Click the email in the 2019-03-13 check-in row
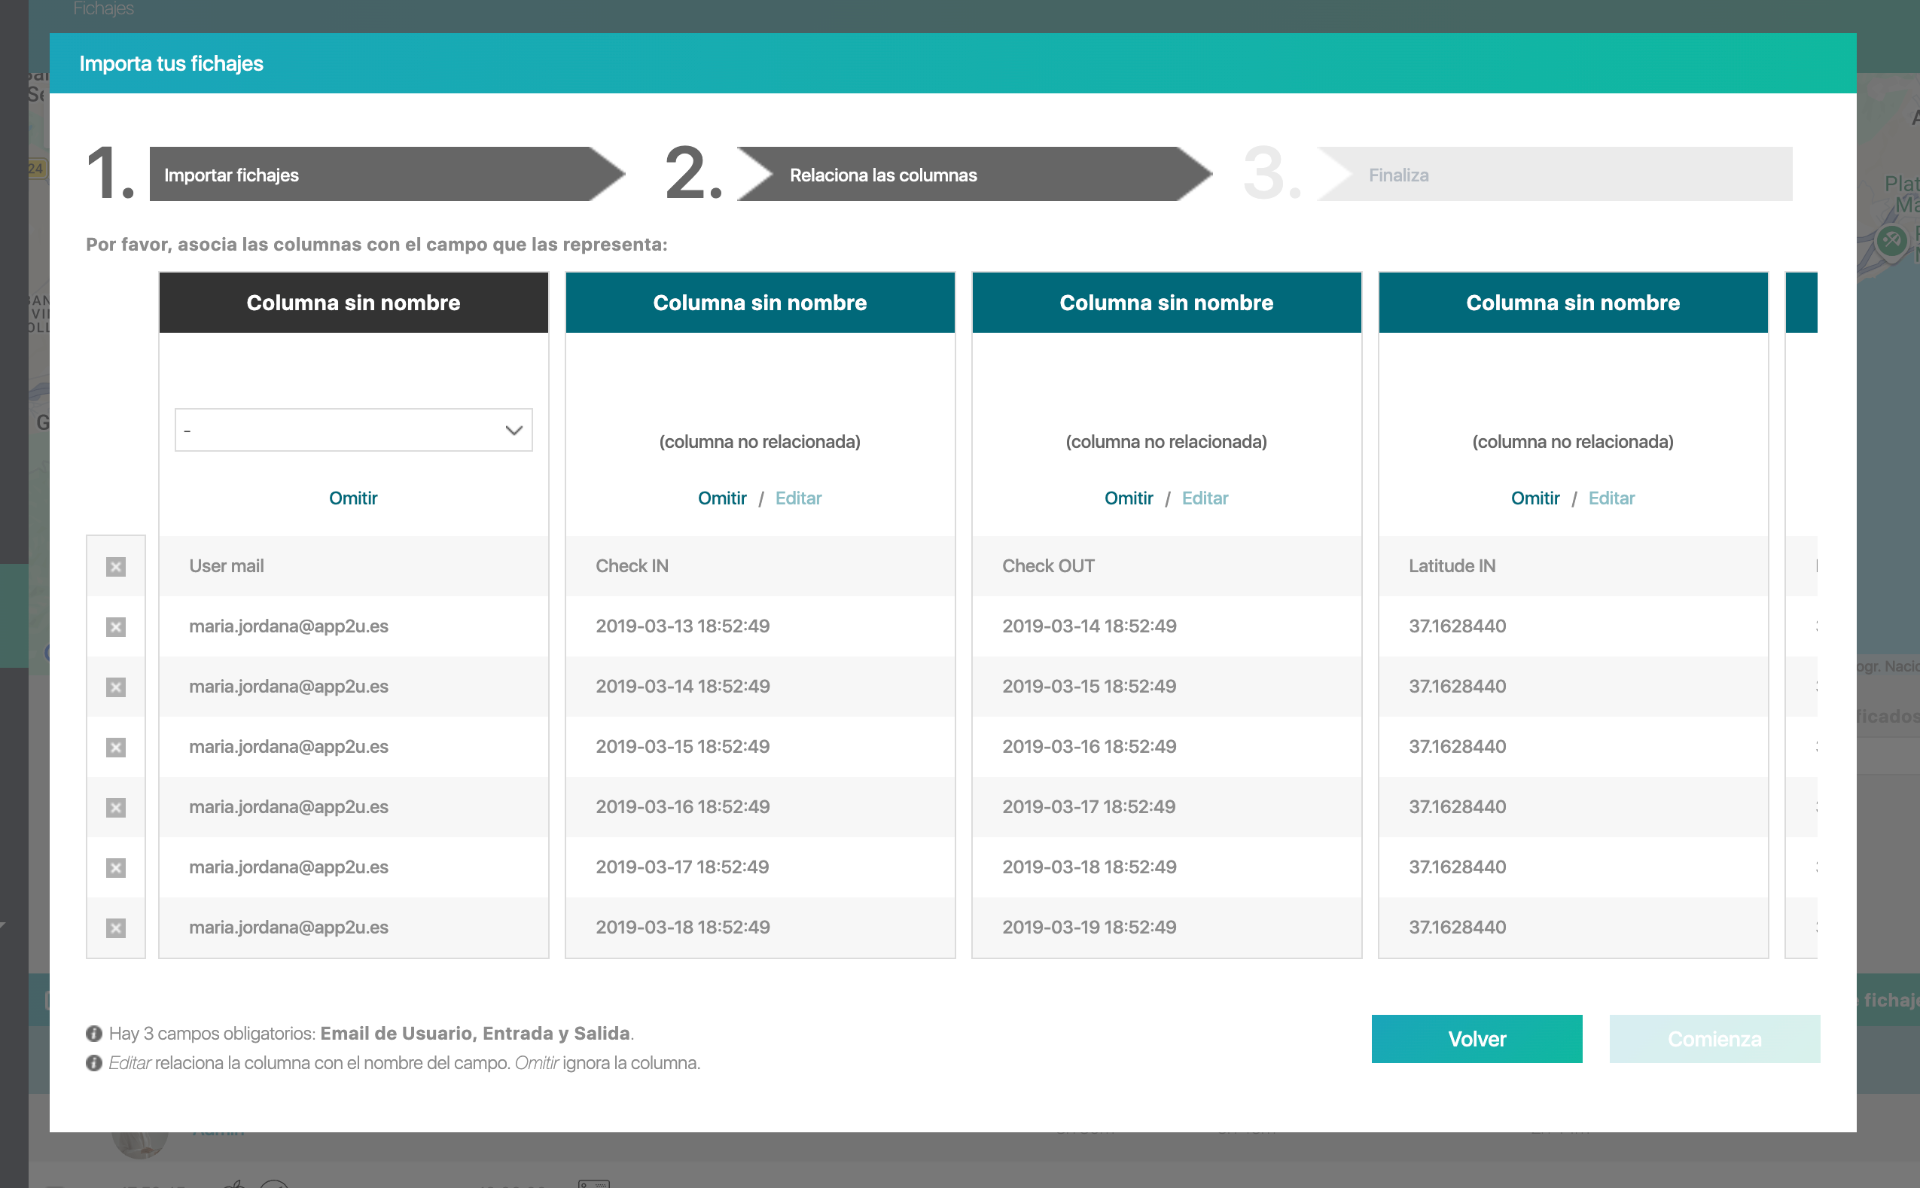This screenshot has width=1920, height=1188. 288,626
